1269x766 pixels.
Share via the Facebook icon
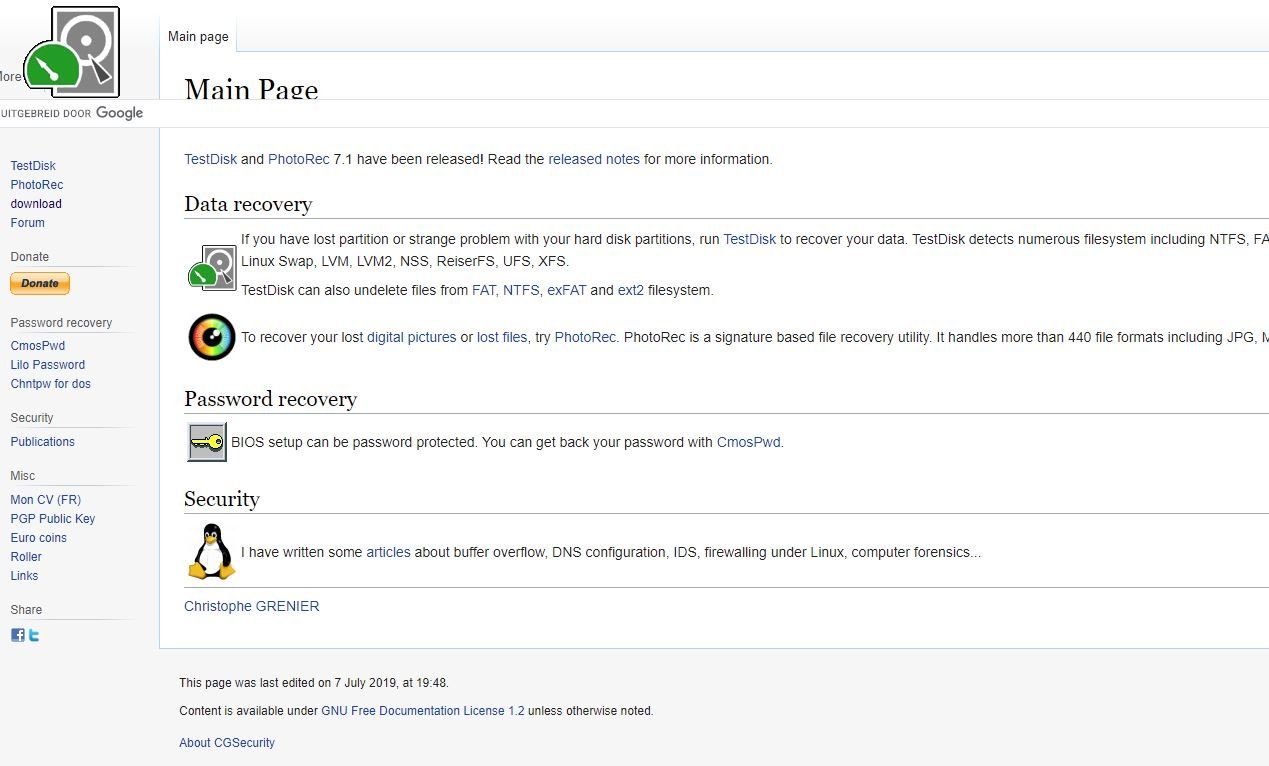(18, 635)
